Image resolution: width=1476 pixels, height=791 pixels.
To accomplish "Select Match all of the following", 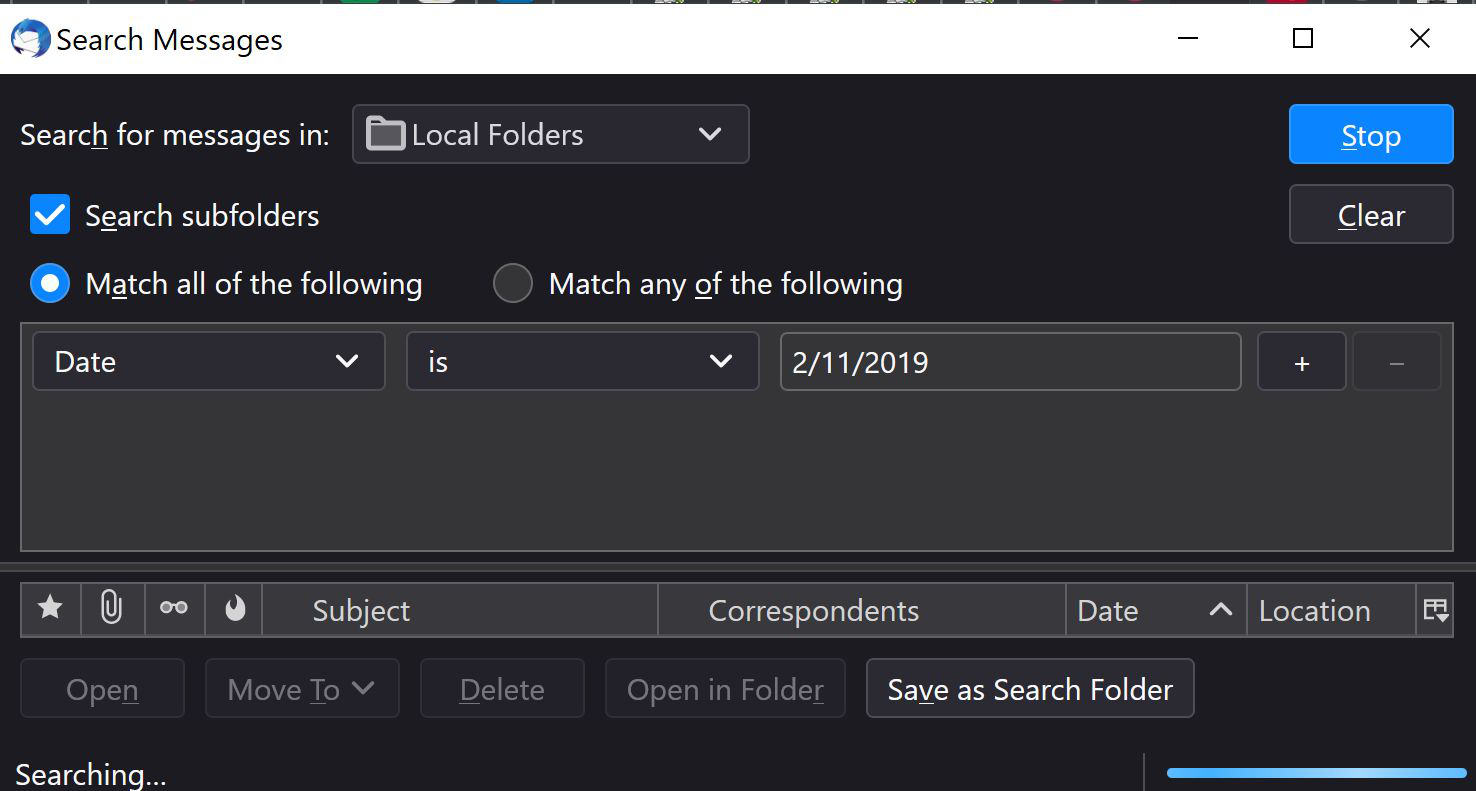I will (50, 284).
